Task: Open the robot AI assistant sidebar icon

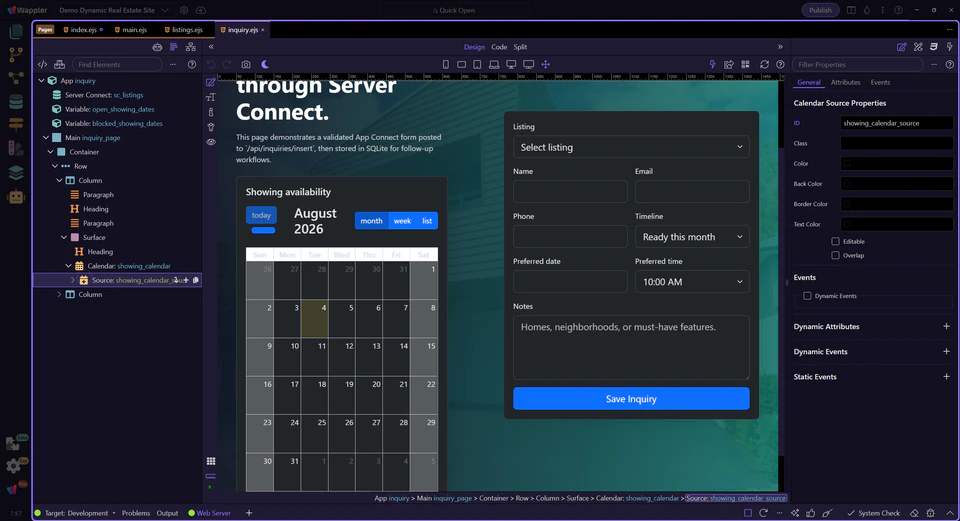Action: (x=16, y=197)
